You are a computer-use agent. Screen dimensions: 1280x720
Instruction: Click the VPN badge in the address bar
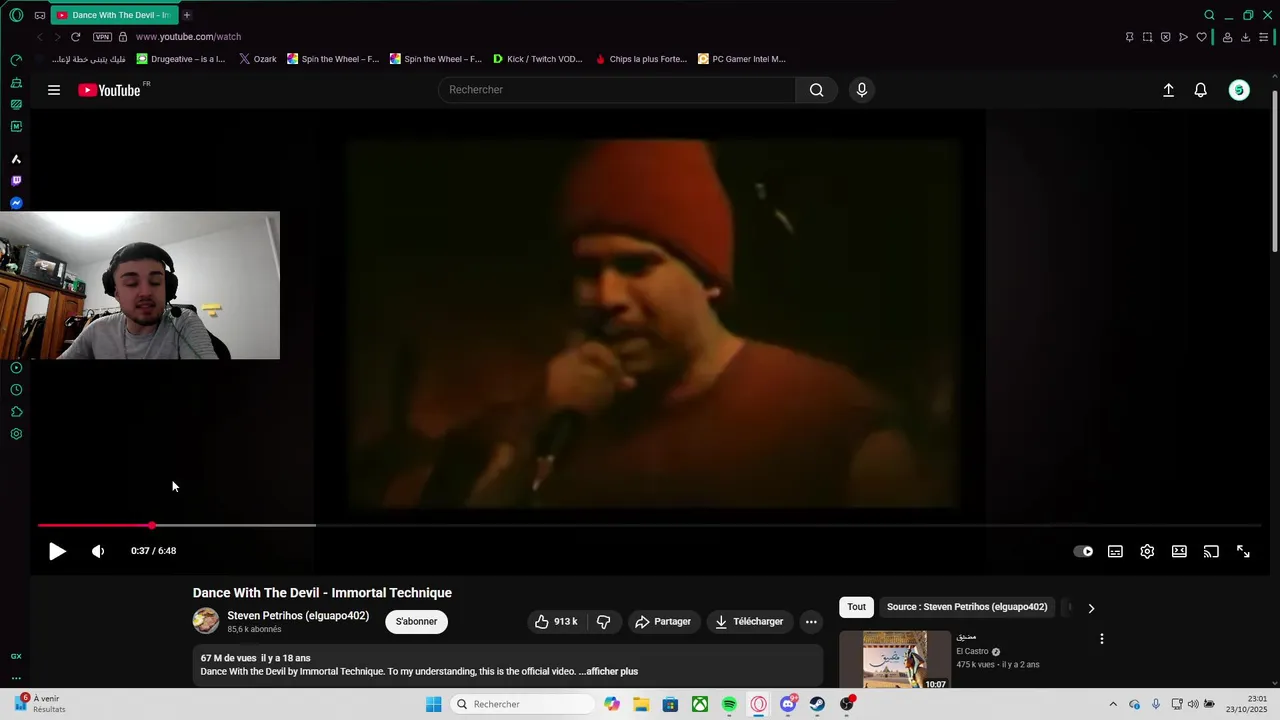102,37
